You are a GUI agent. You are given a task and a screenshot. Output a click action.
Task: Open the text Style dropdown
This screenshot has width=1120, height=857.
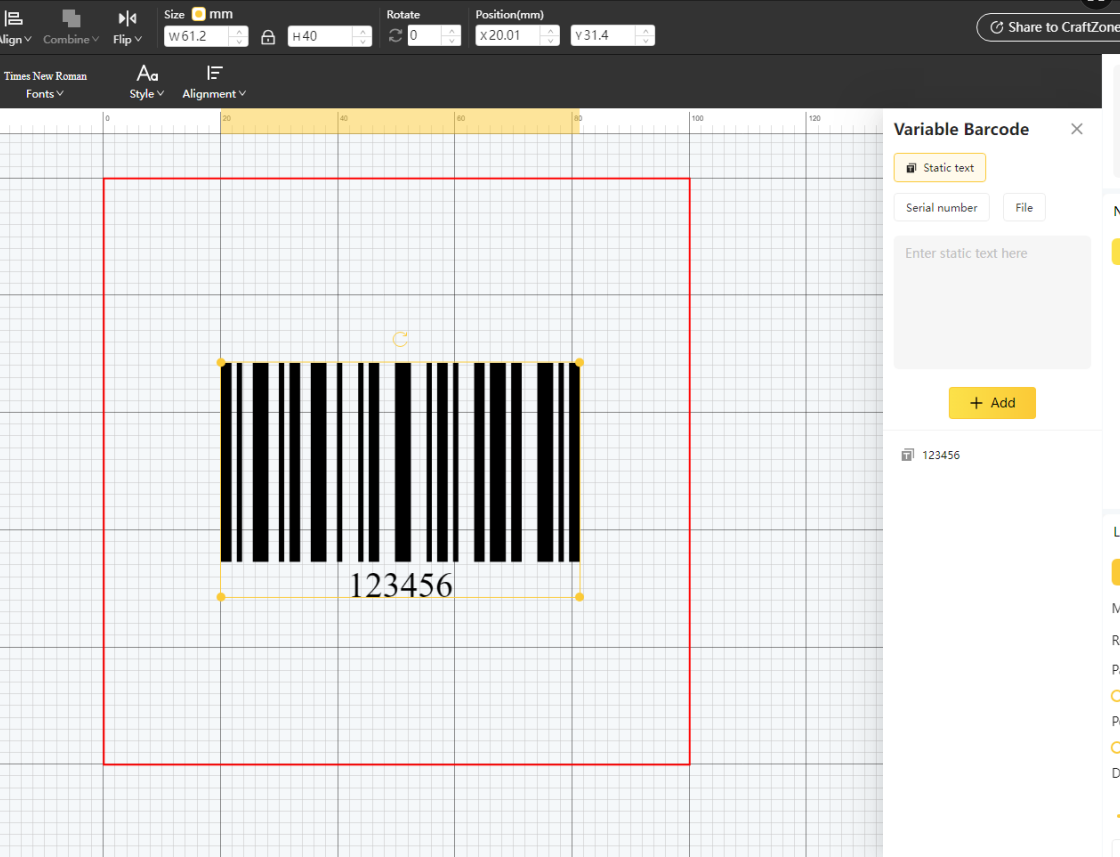(147, 82)
